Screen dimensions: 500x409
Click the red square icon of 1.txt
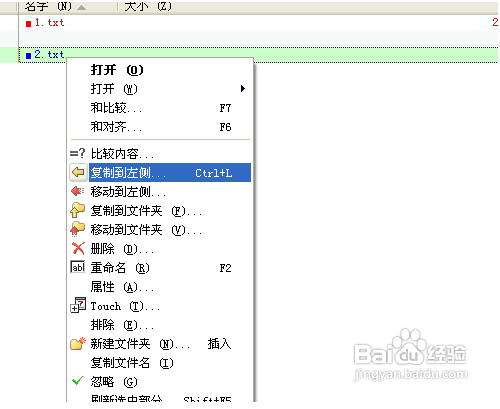[28, 24]
